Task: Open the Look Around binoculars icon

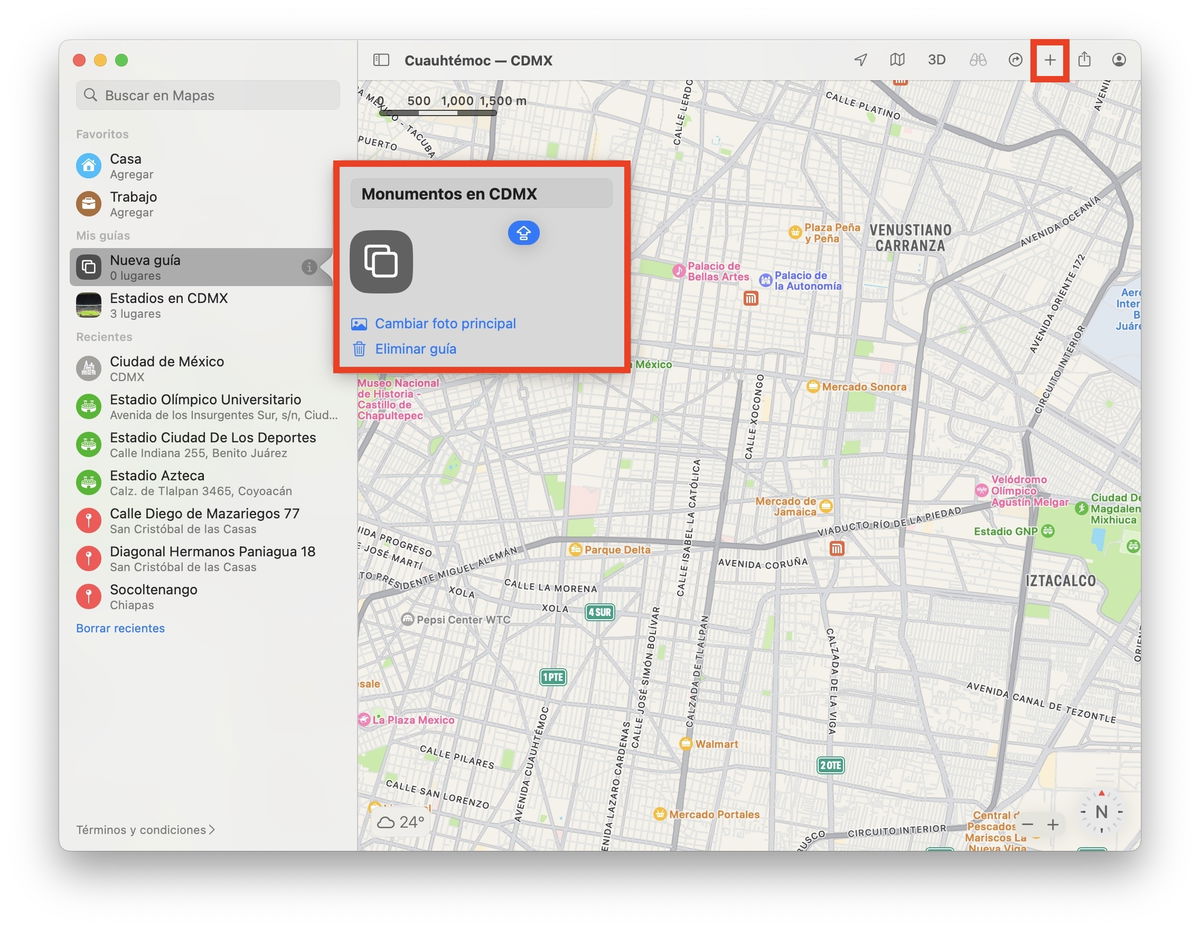Action: [x=977, y=60]
